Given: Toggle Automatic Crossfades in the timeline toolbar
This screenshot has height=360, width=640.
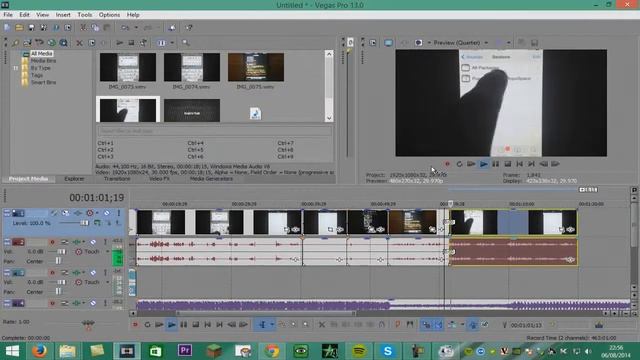Looking at the screenshot, I should tap(438, 325).
